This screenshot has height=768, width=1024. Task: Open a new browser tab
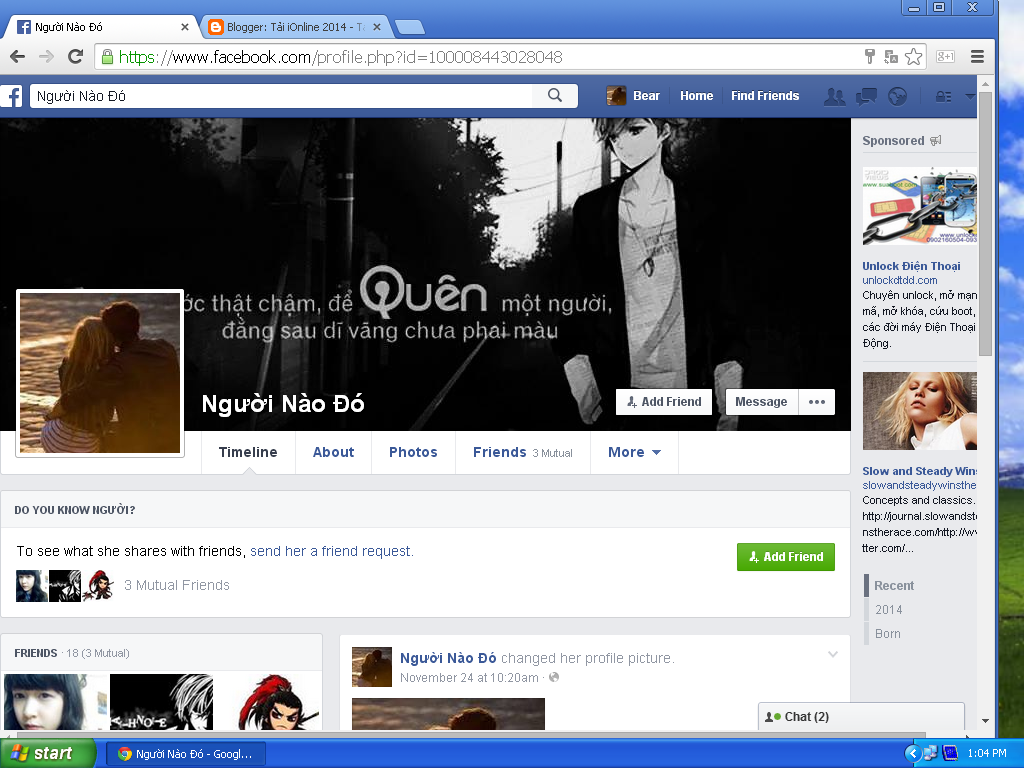point(410,27)
